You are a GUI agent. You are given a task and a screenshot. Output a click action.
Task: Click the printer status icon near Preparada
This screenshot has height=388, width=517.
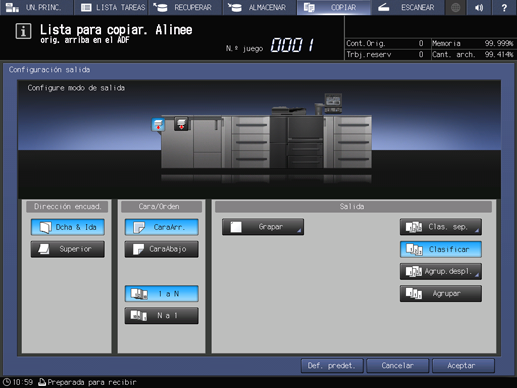pyautogui.click(x=42, y=382)
